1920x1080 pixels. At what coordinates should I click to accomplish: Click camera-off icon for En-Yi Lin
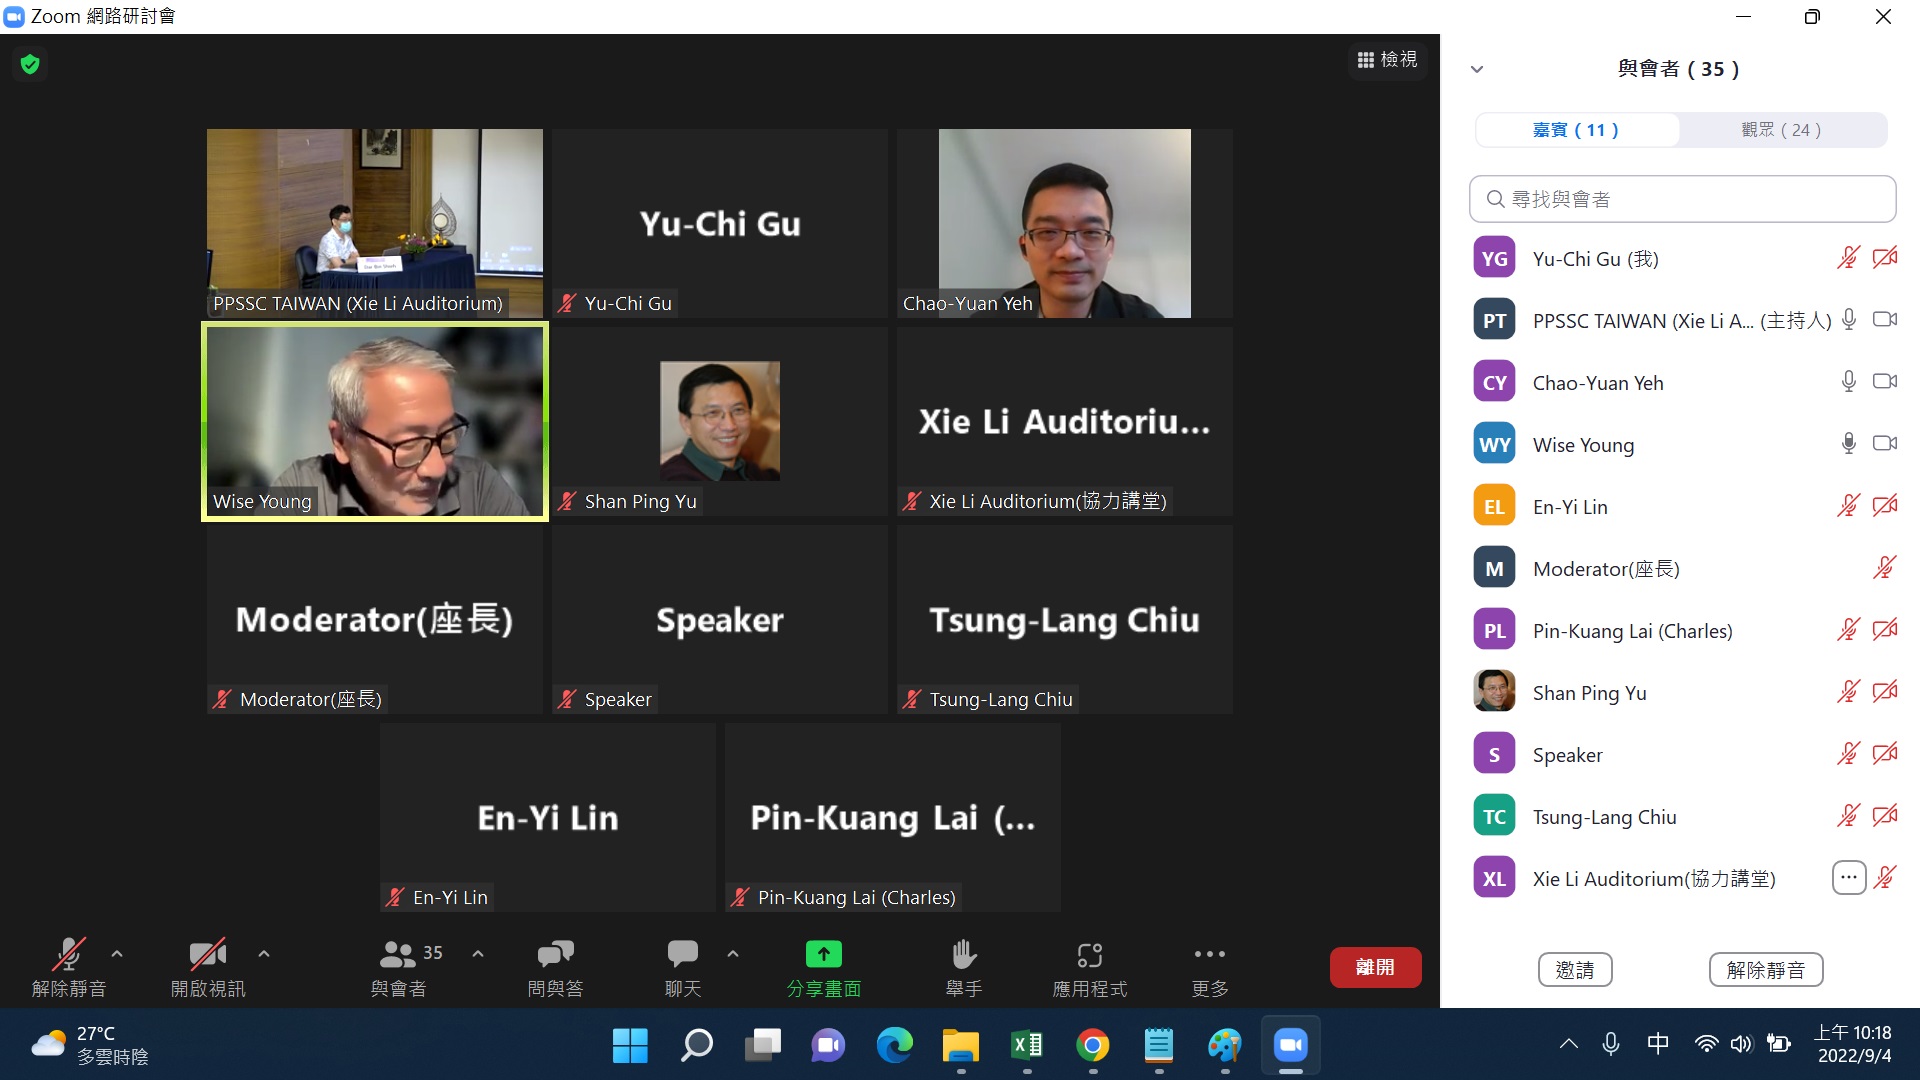pos(1885,505)
